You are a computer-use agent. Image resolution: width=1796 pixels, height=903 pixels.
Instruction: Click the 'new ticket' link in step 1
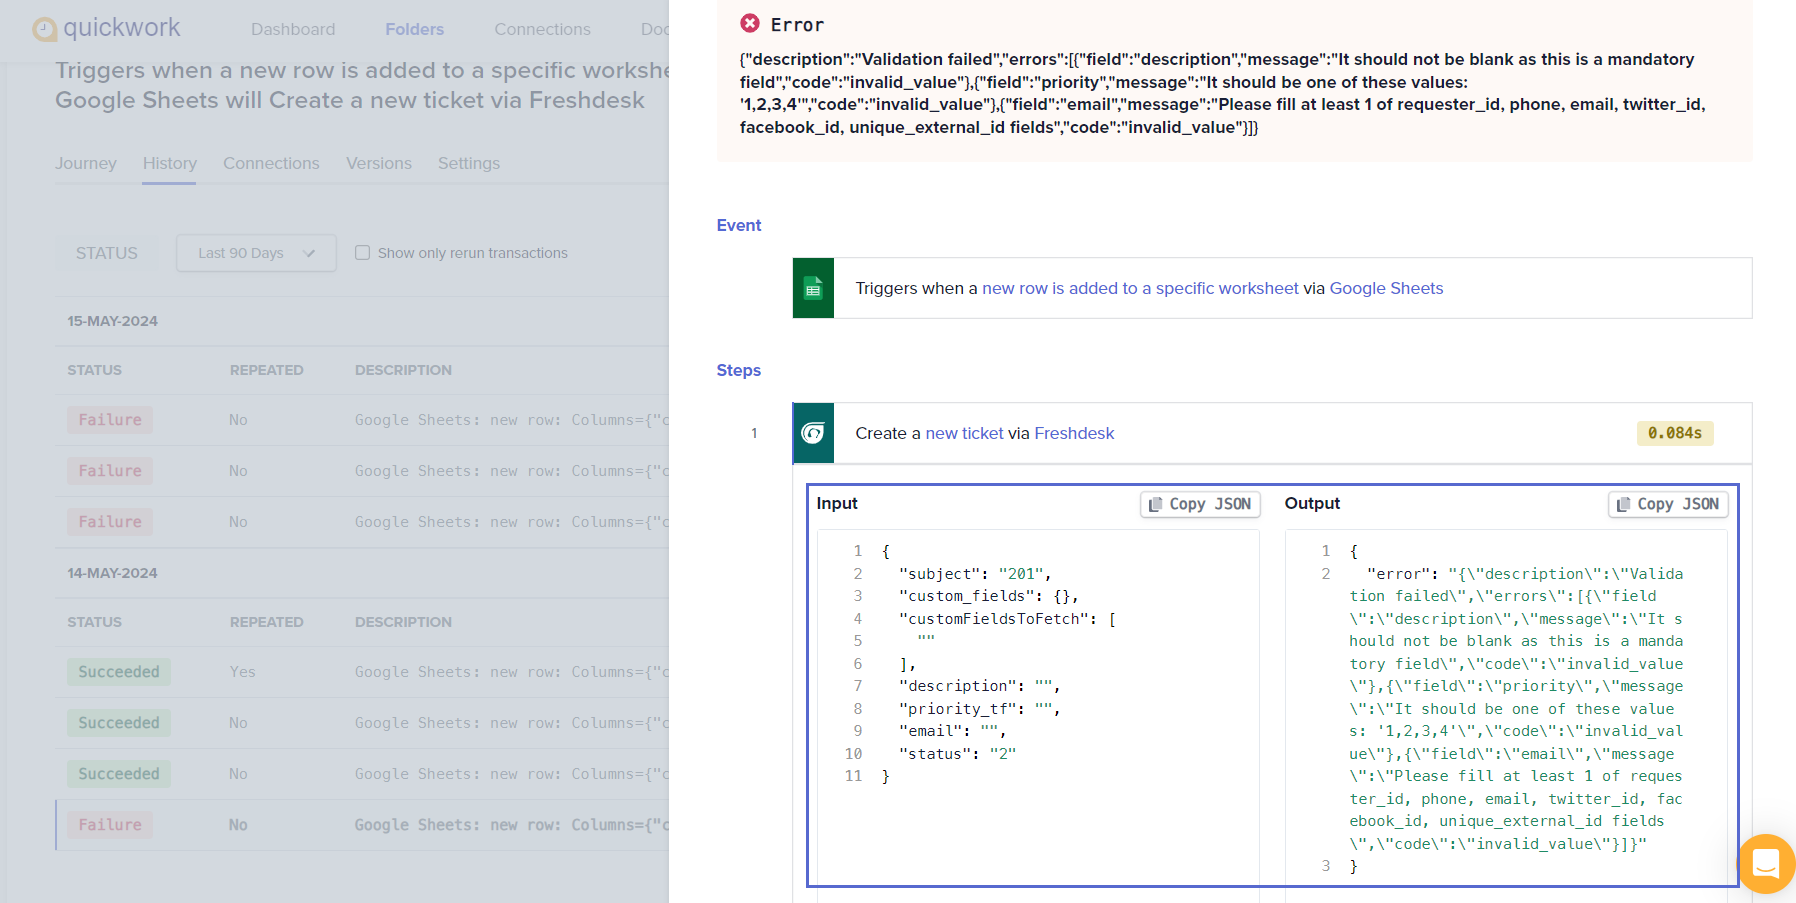coord(964,433)
